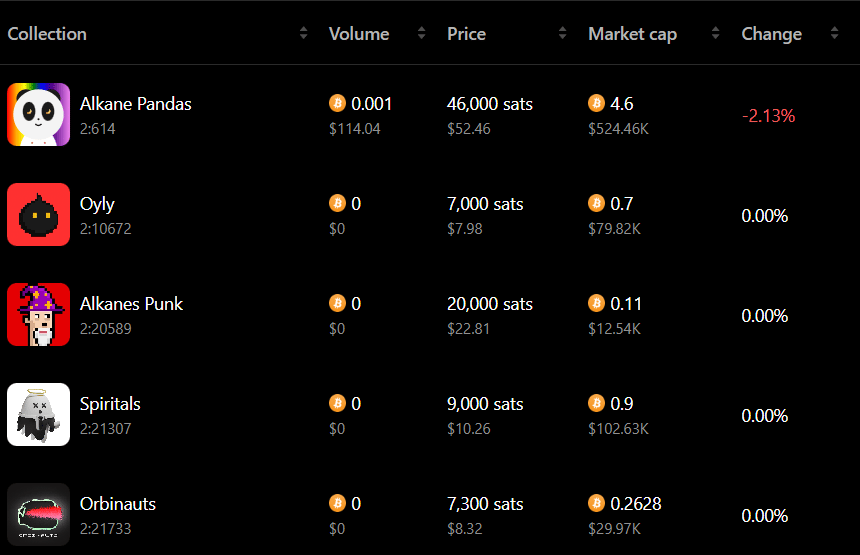Open the Alkane Pandas collection thumbnail

click(38, 115)
